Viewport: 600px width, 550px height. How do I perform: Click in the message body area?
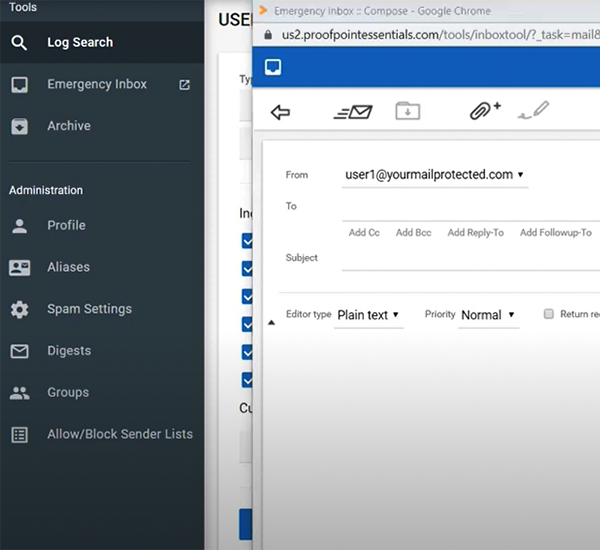point(432,440)
